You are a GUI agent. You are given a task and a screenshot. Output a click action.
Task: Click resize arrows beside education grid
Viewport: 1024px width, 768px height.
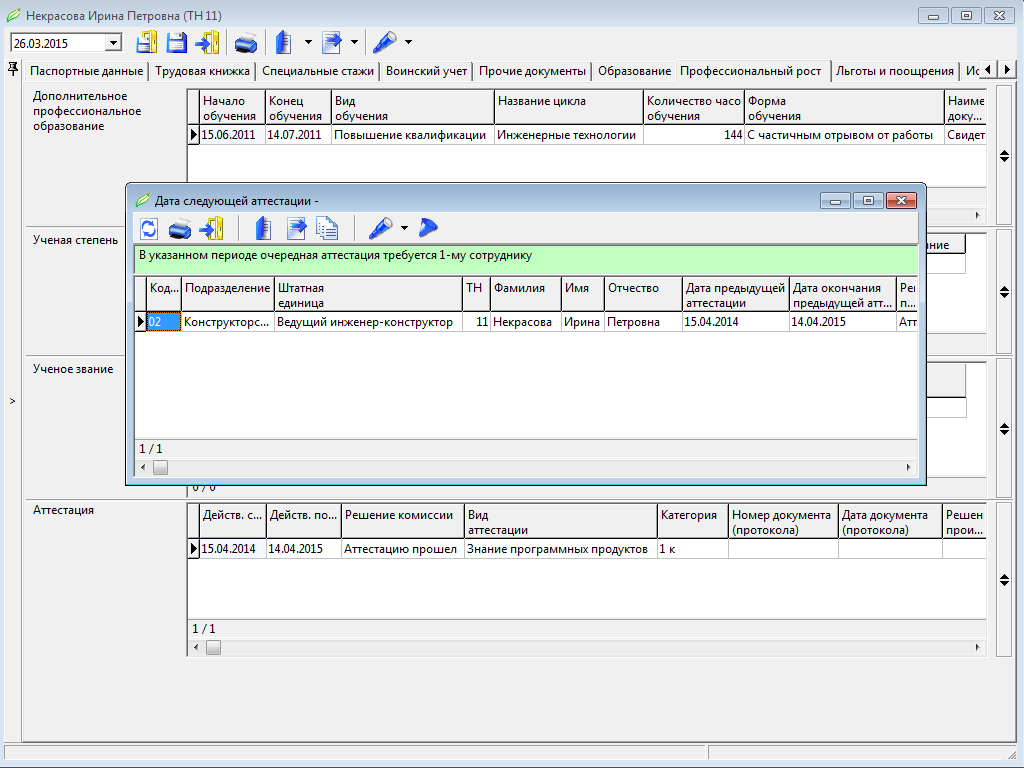click(x=1004, y=156)
